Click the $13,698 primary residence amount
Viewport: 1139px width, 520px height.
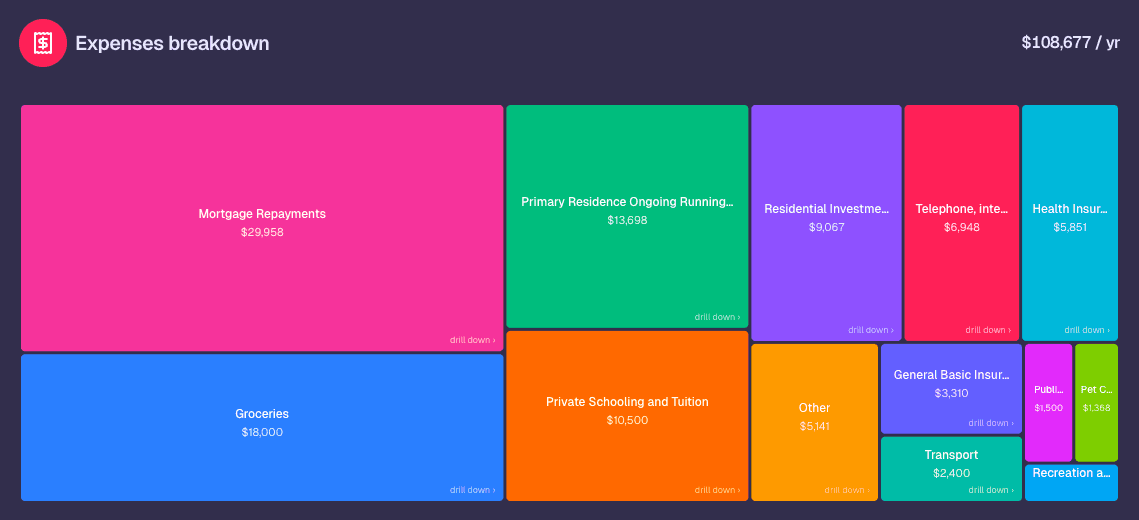pyautogui.click(x=627, y=220)
